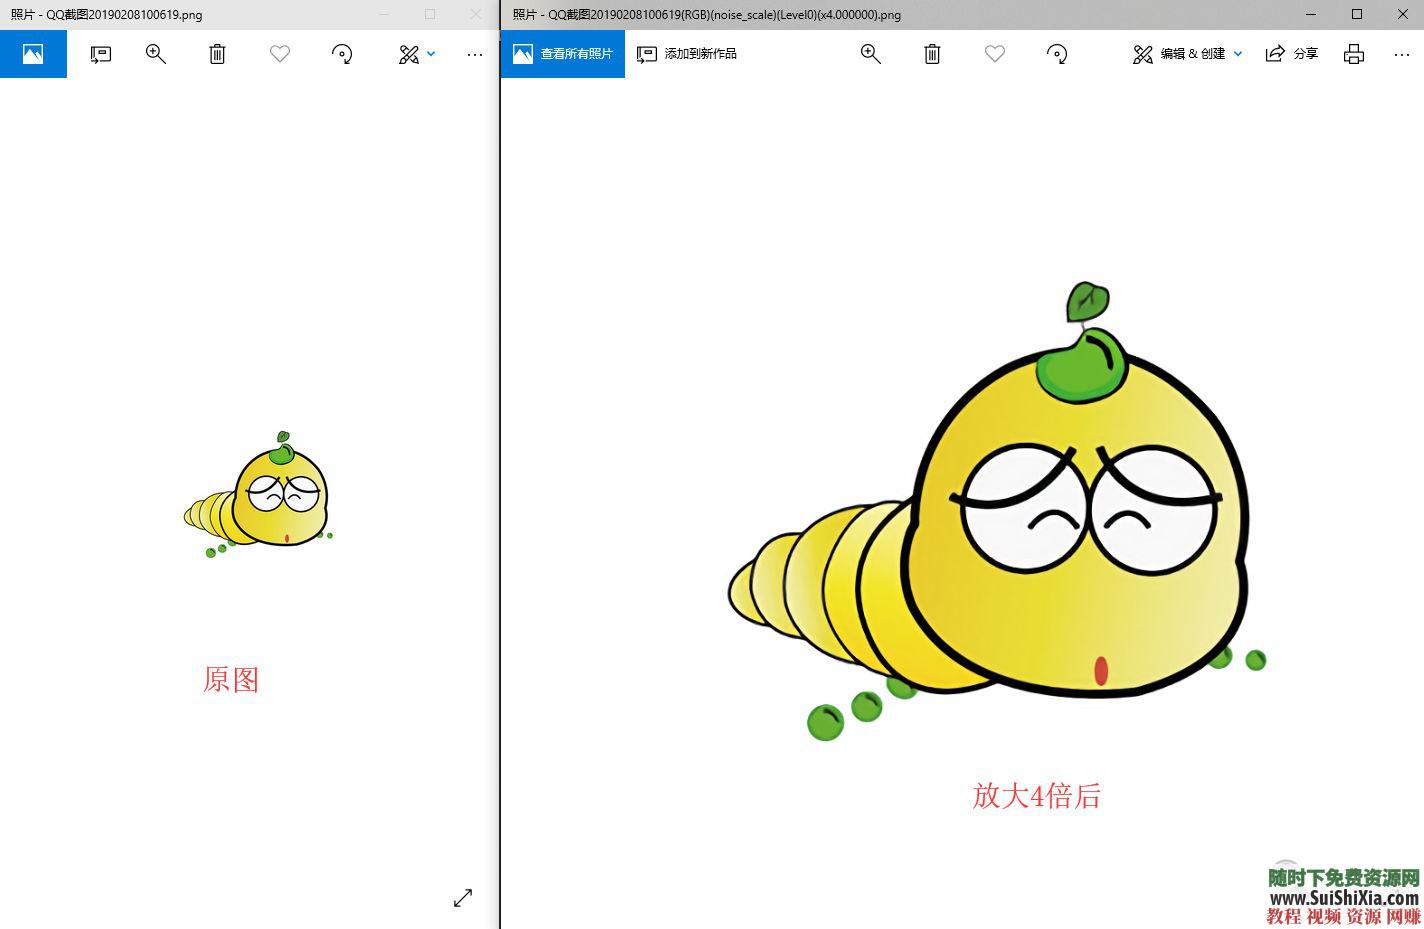Viewport: 1424px width, 929px height.
Task: Favorite the photo with left window heart
Action: [x=280, y=54]
